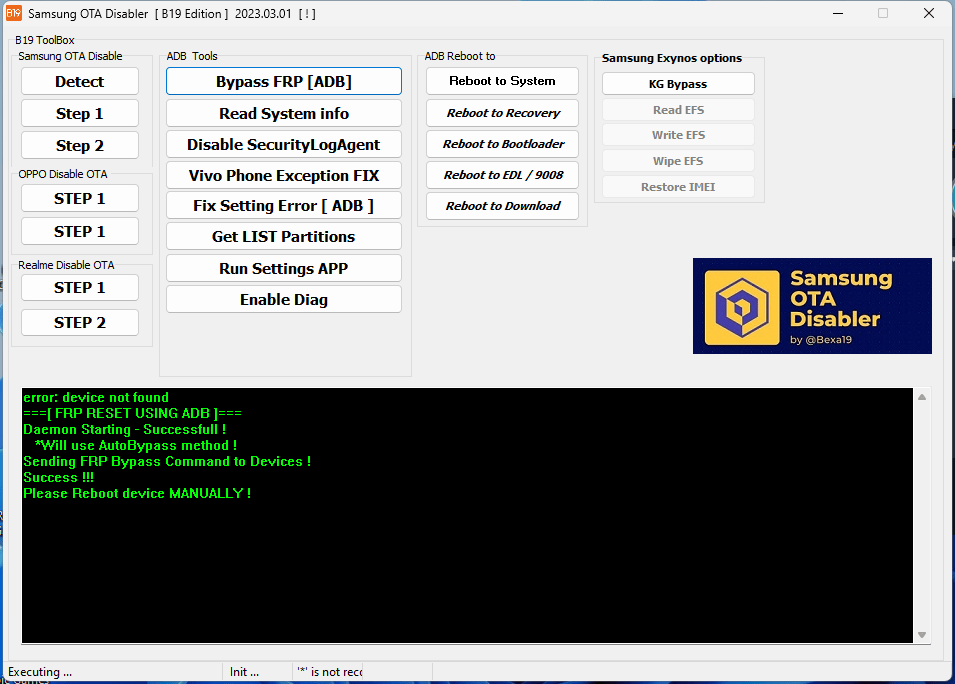Reboot the device to System
Viewport: 955px width, 684px height.
(501, 81)
